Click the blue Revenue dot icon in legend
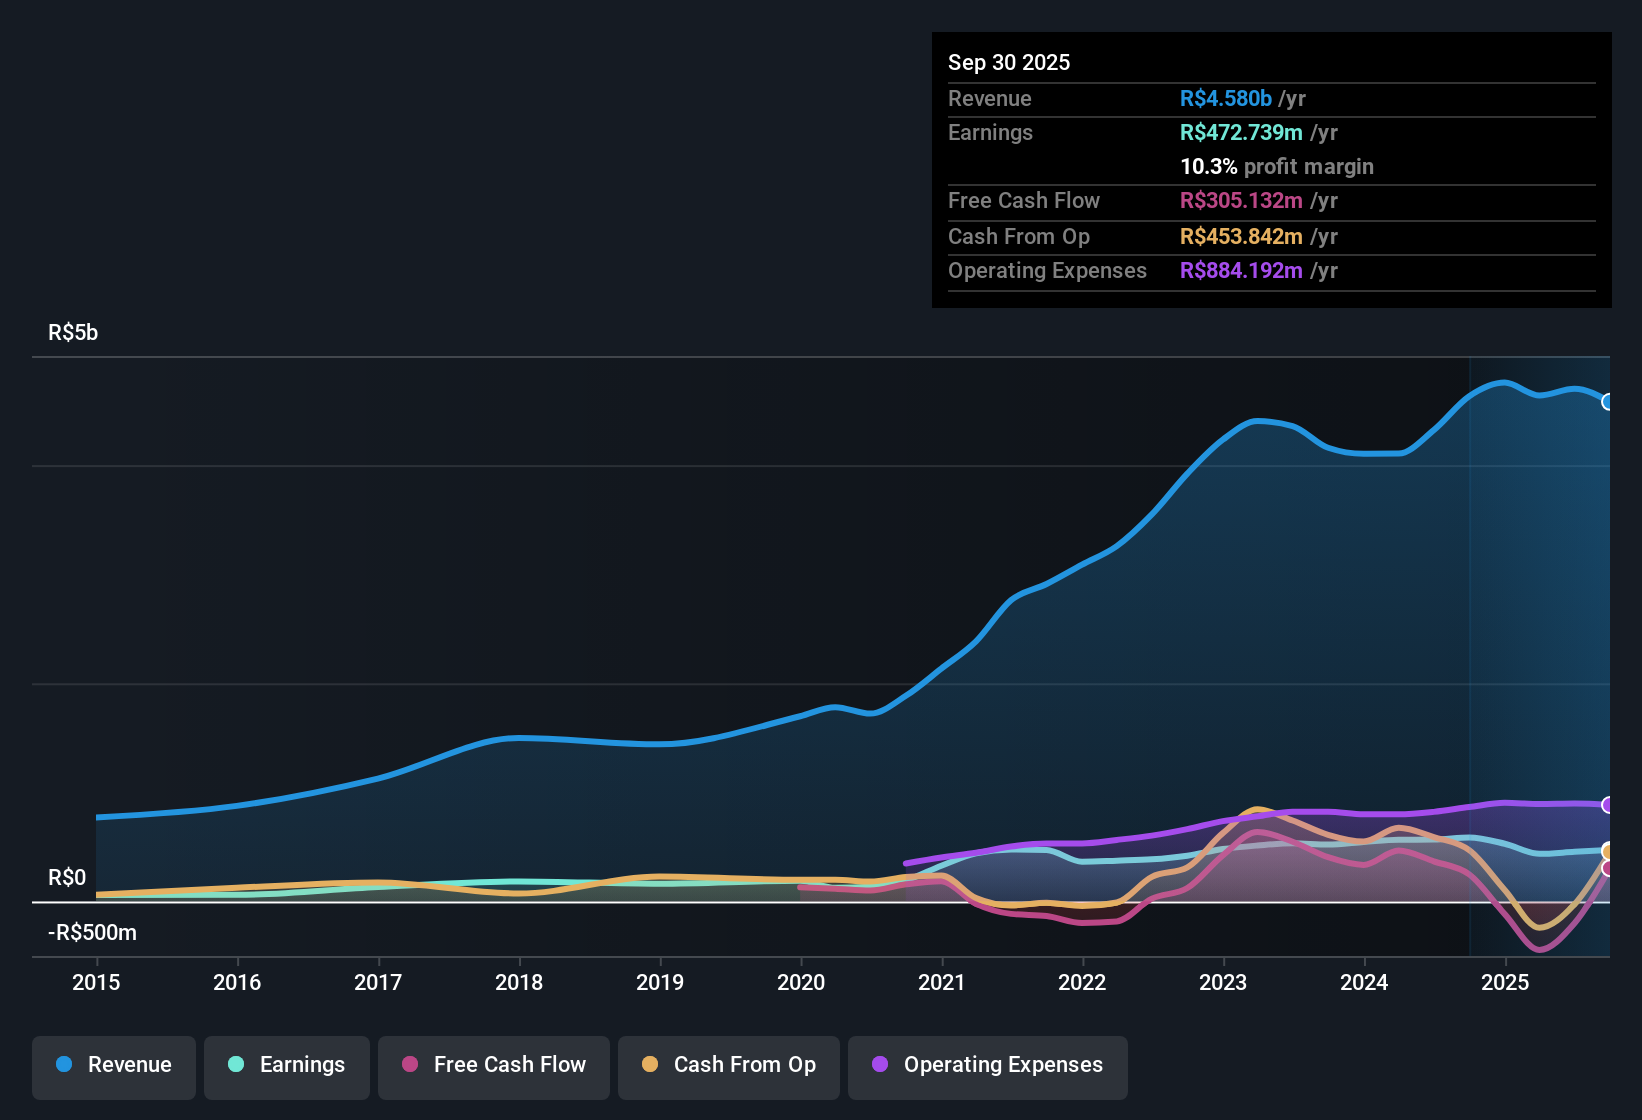1642x1120 pixels. 63,1065
